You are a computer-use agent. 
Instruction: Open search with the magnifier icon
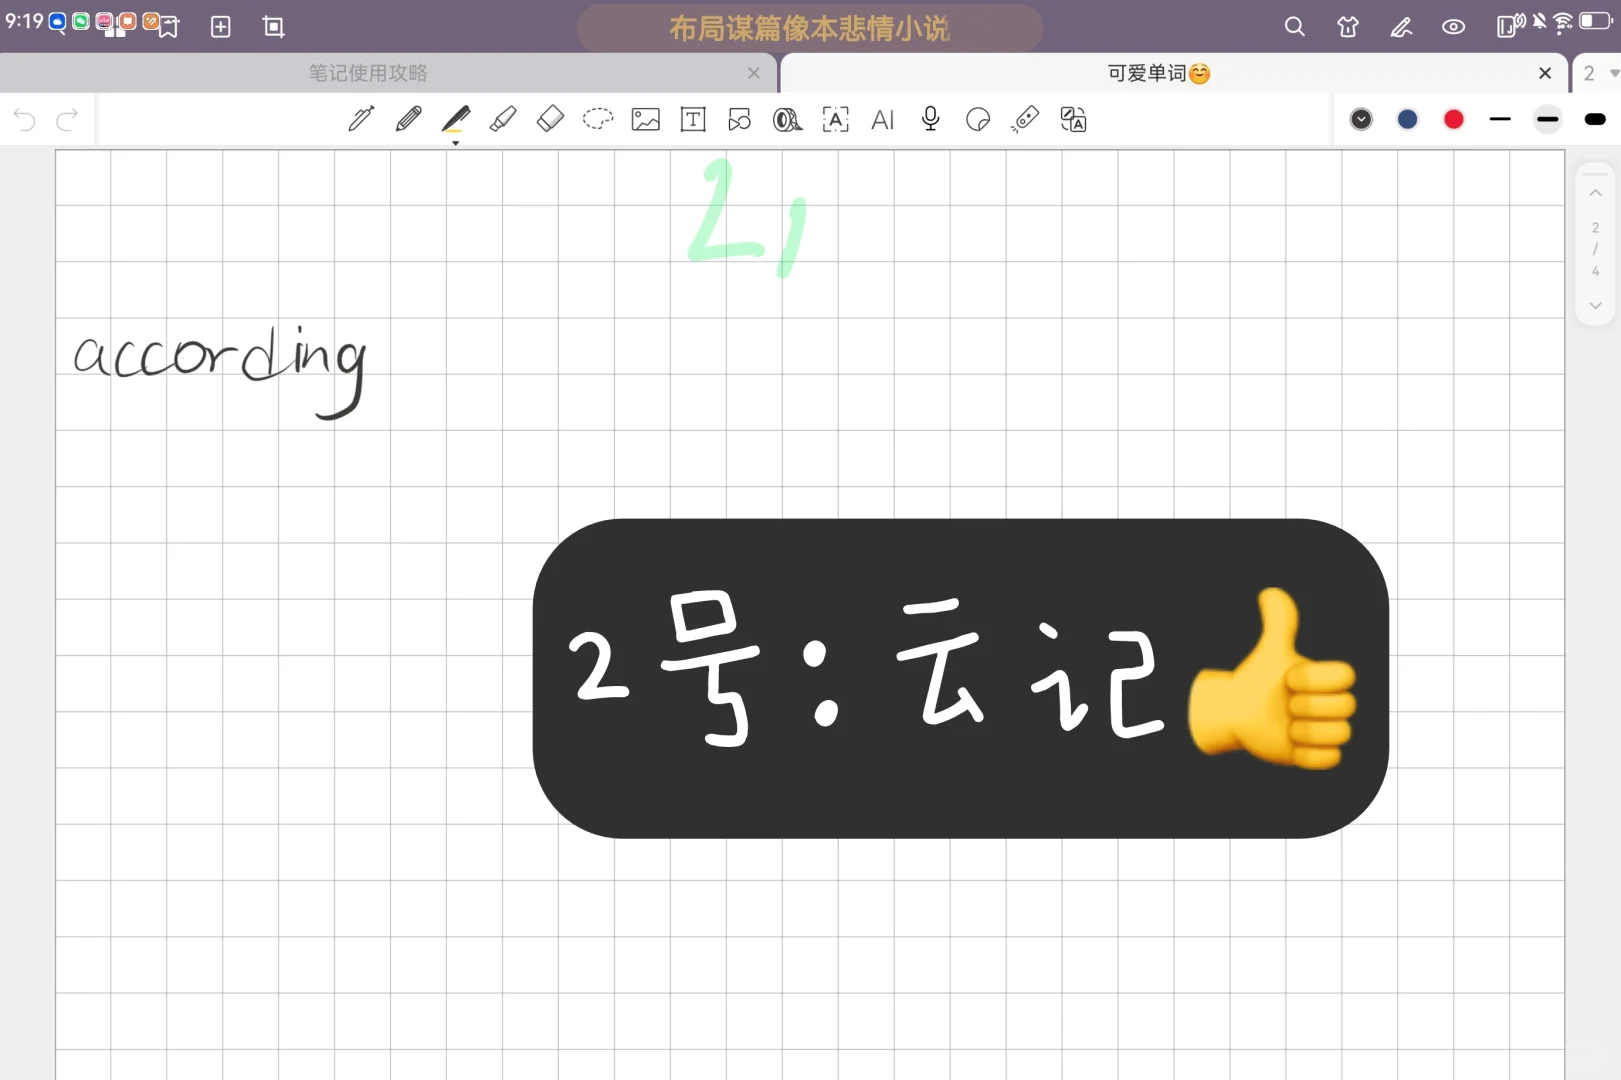point(1295,27)
